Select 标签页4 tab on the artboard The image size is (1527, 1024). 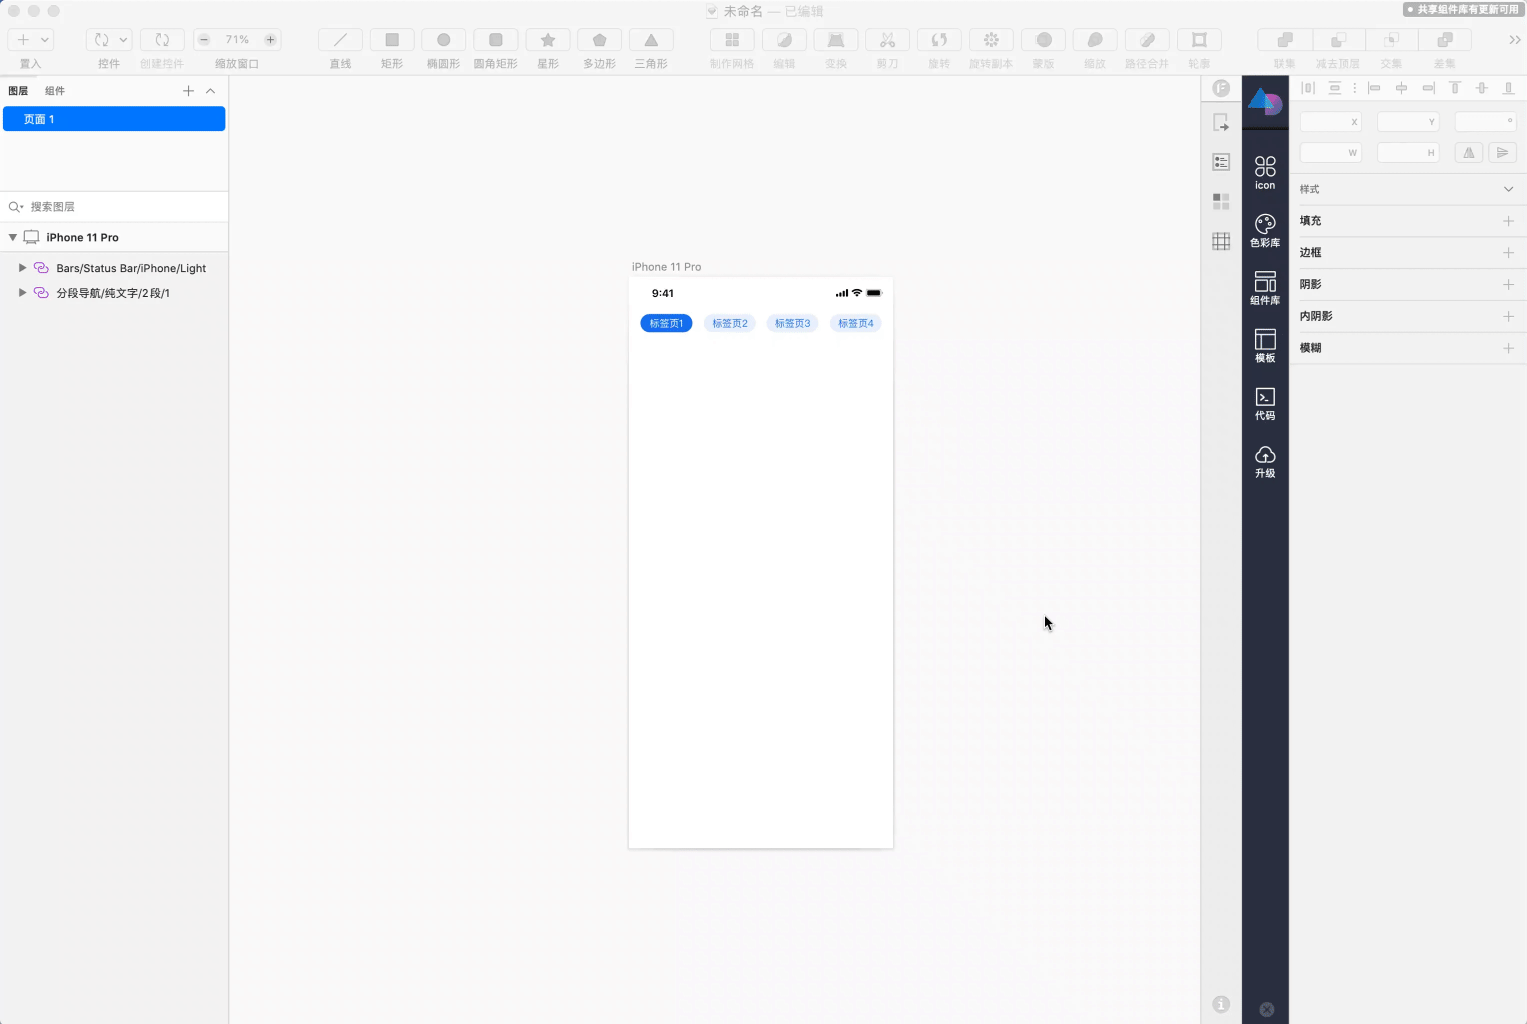(x=856, y=323)
